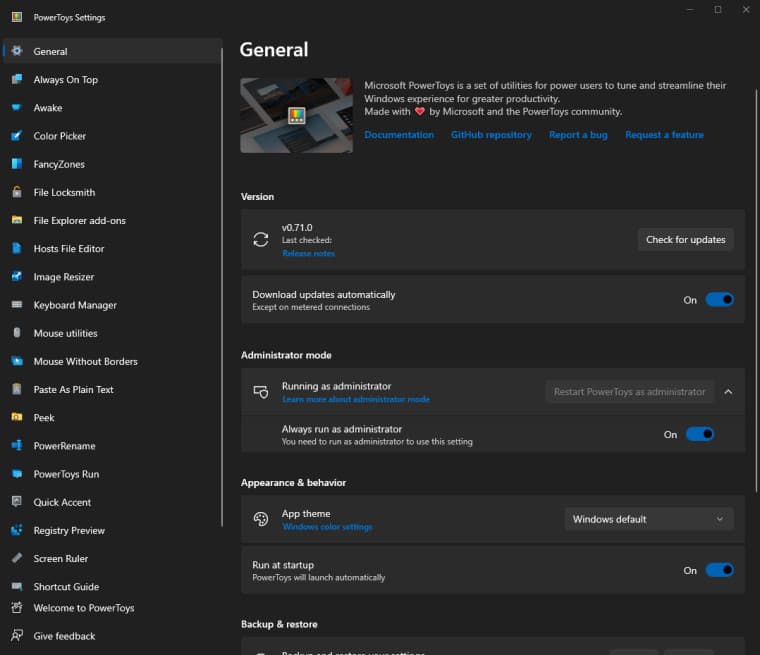Click the main content vertical scrollbar
The width and height of the screenshot is (760, 655).
[755, 300]
